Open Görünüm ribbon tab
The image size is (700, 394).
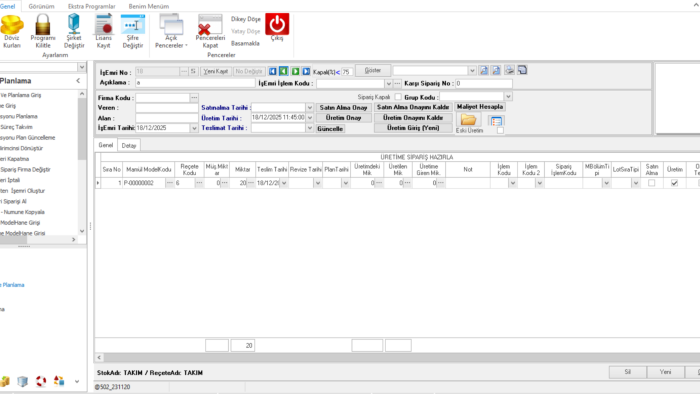click(x=41, y=6)
